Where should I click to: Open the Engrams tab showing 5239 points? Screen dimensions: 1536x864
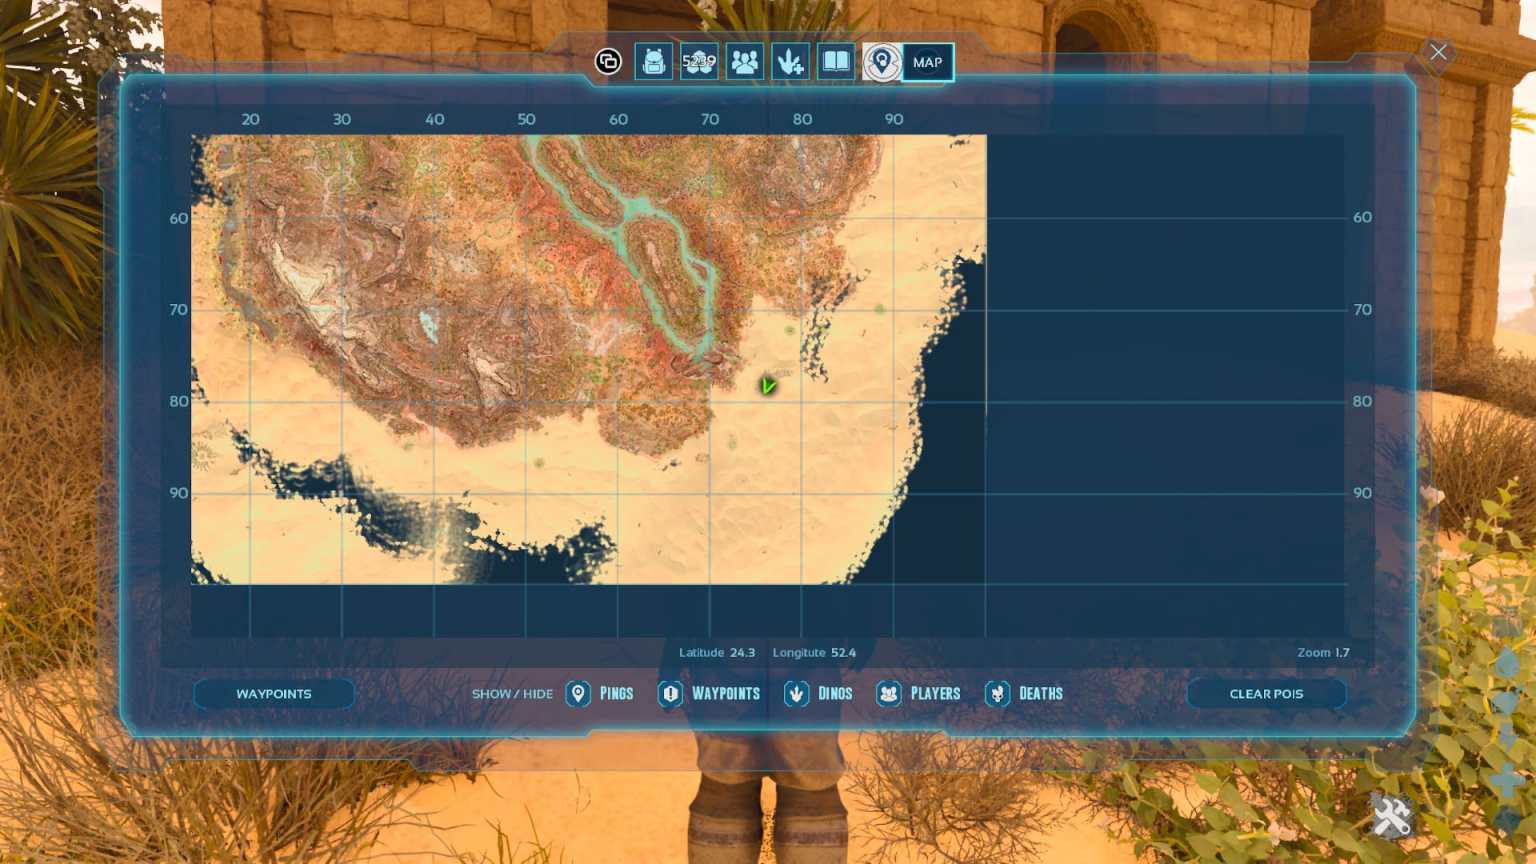pyautogui.click(x=699, y=61)
